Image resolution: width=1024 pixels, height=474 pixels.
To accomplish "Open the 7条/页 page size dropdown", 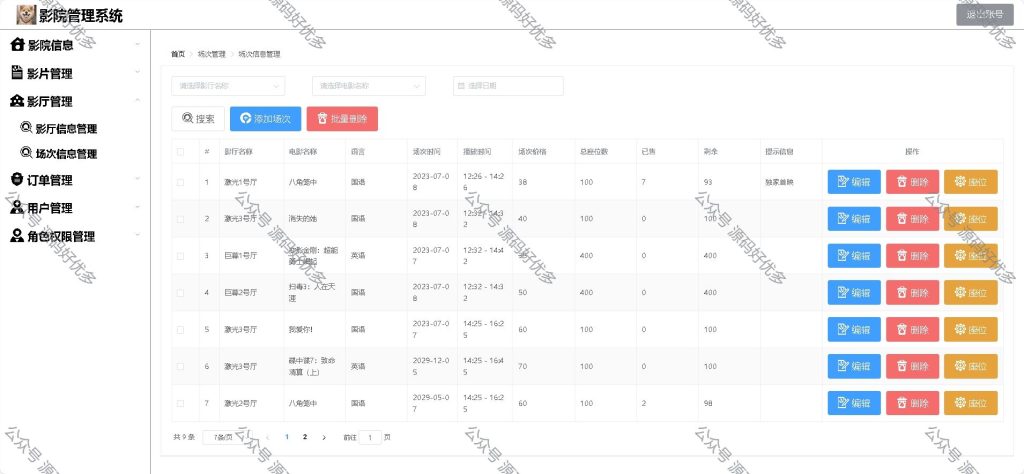I will pyautogui.click(x=227, y=437).
